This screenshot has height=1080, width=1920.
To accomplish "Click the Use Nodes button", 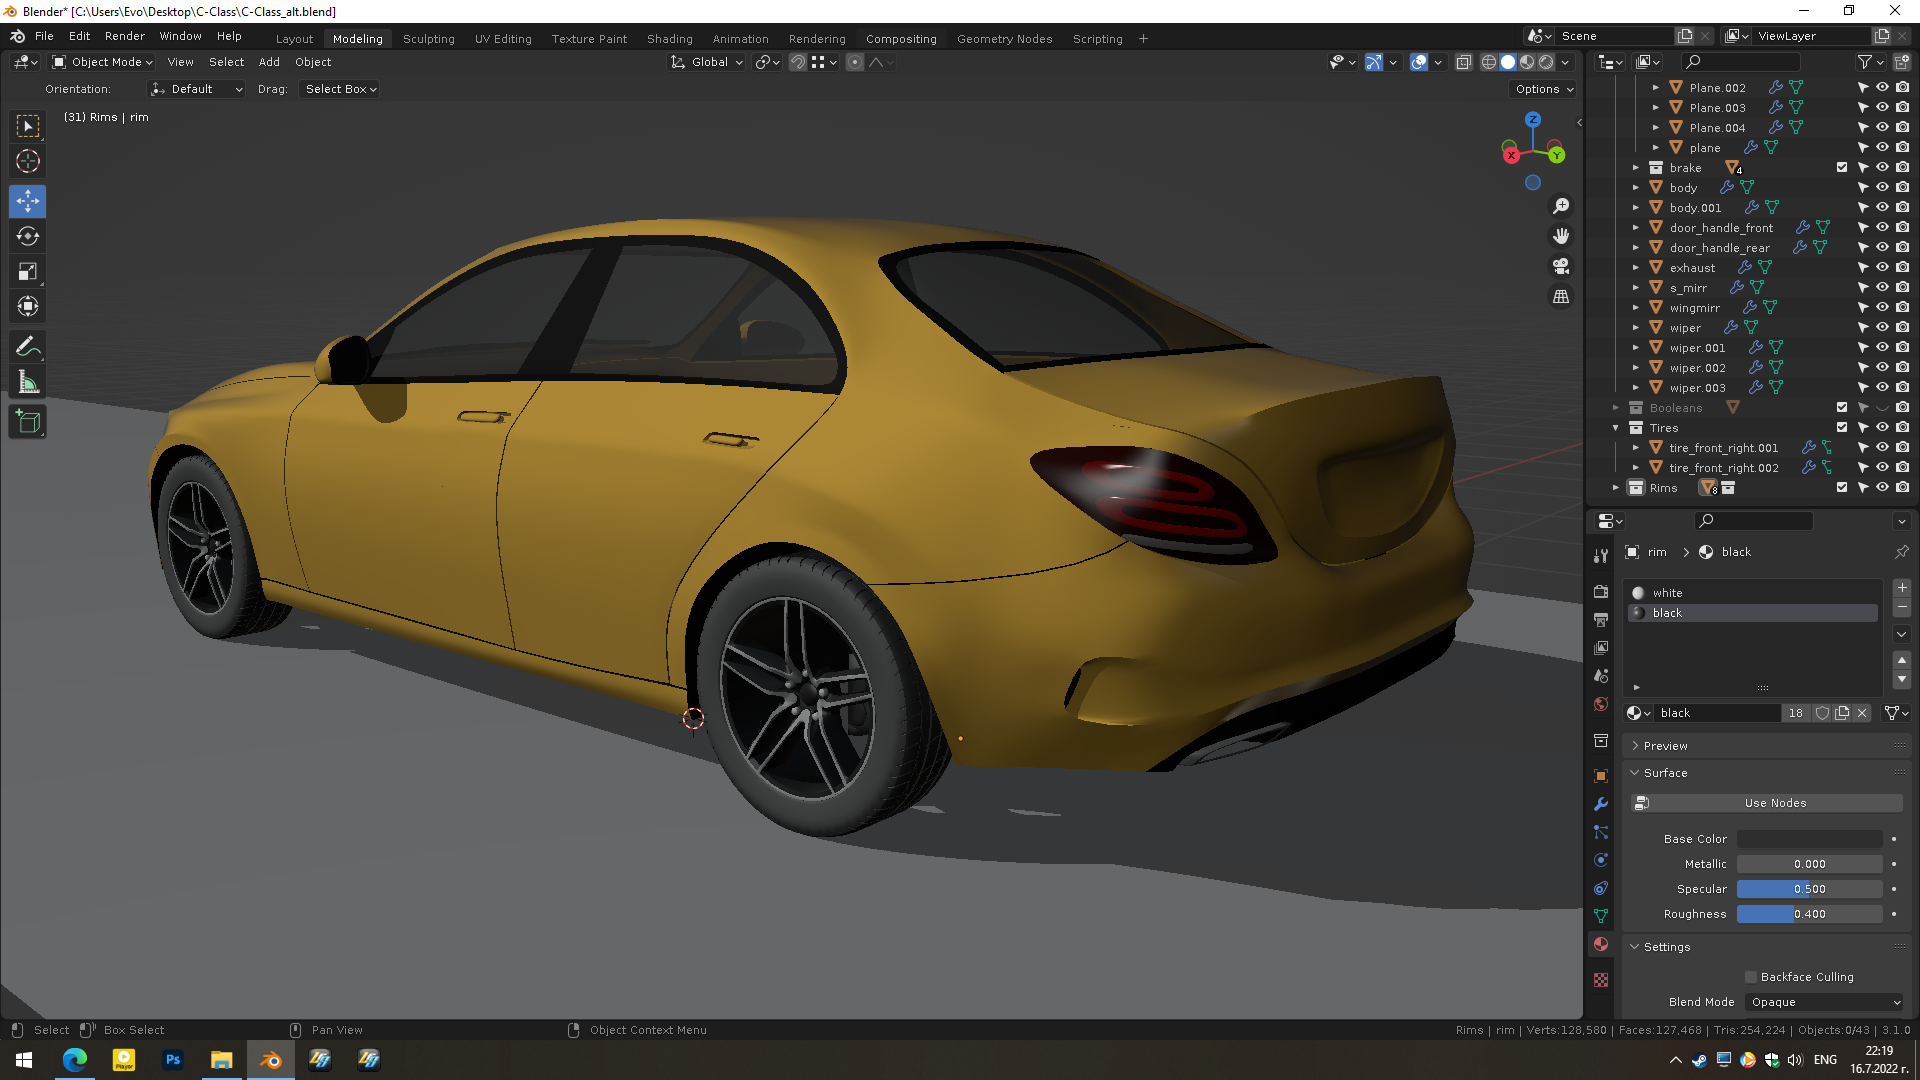I will (x=1774, y=803).
